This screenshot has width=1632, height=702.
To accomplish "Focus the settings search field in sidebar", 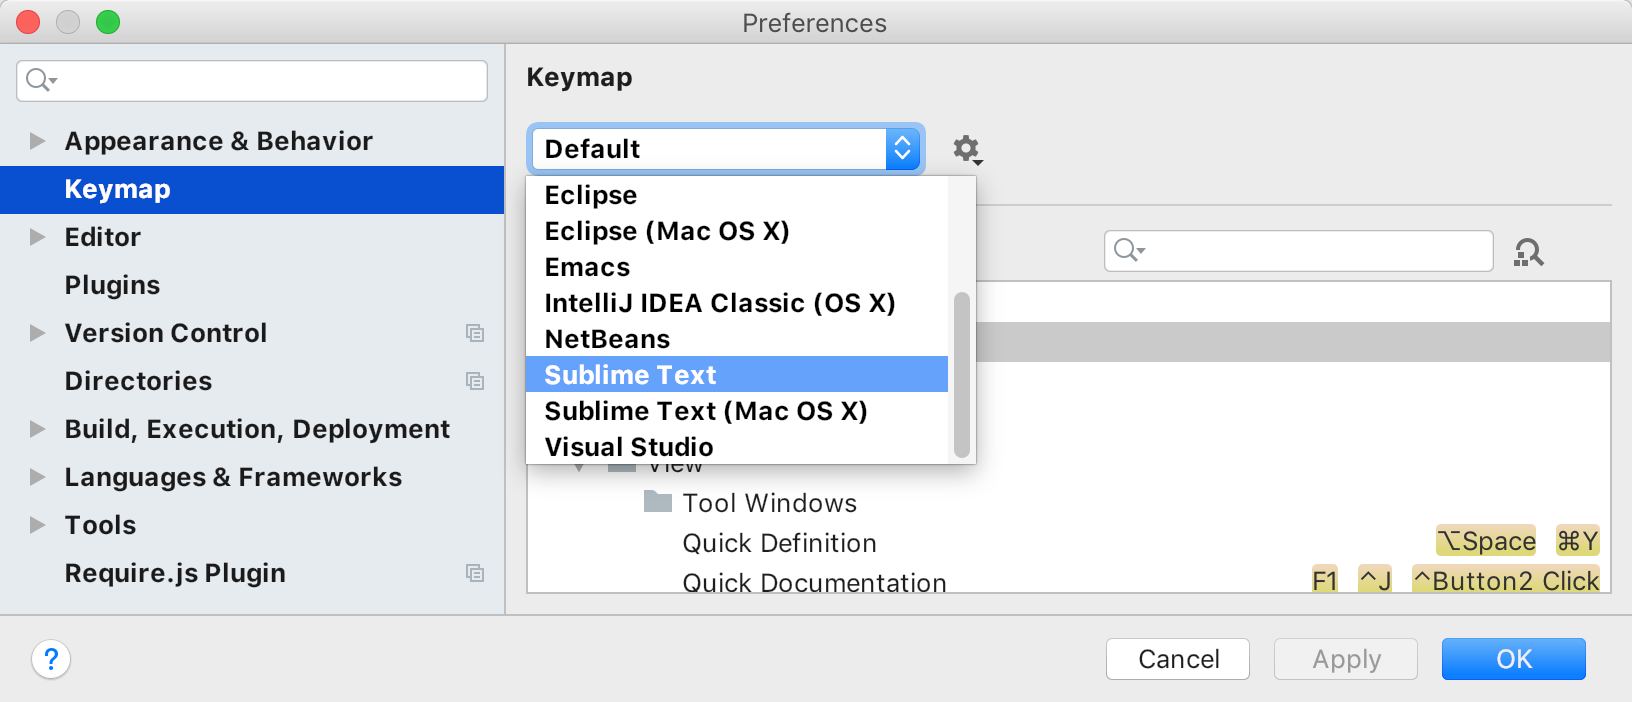I will pos(252,81).
